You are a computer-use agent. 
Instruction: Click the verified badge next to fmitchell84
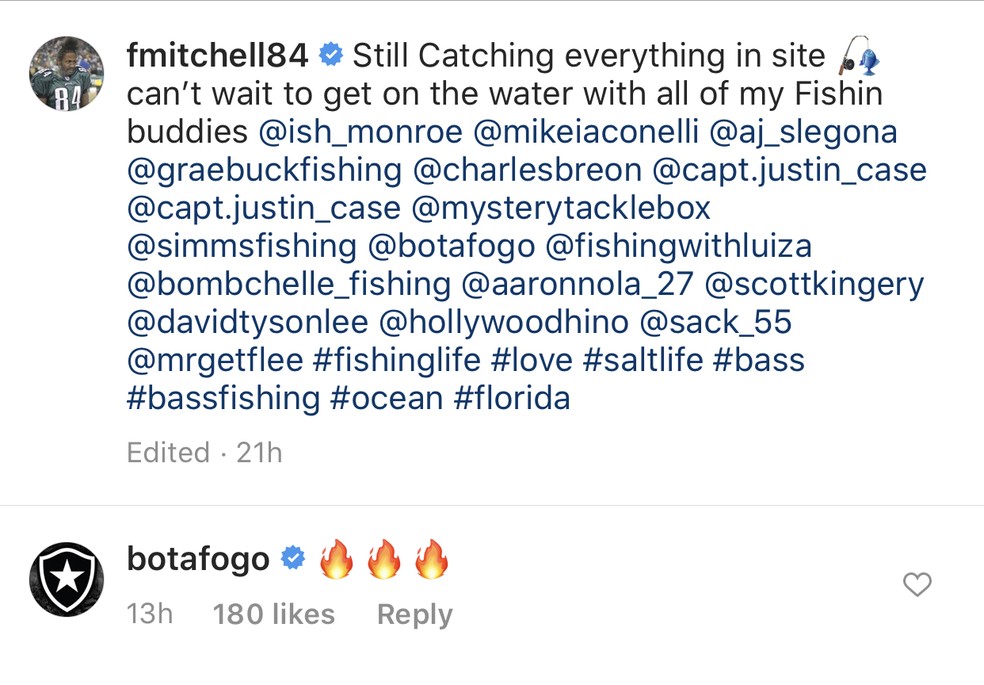(330, 55)
